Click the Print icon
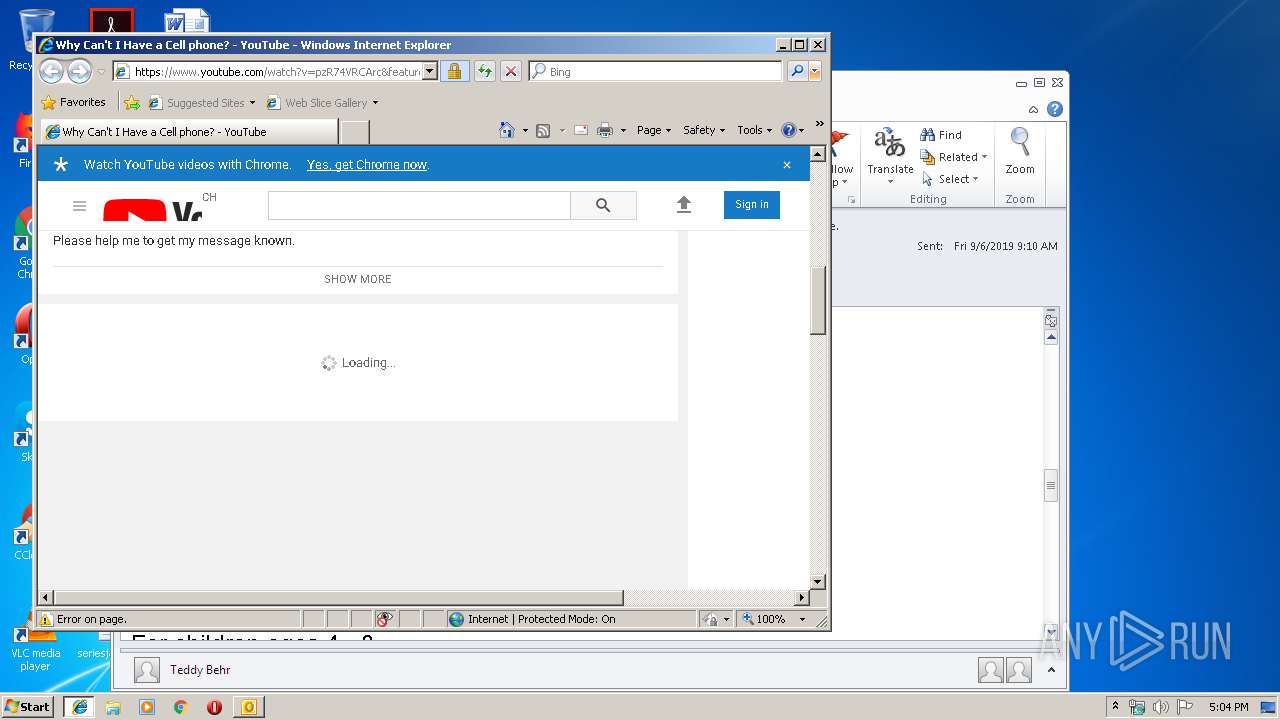Image resolution: width=1280 pixels, height=720 pixels. coord(605,130)
